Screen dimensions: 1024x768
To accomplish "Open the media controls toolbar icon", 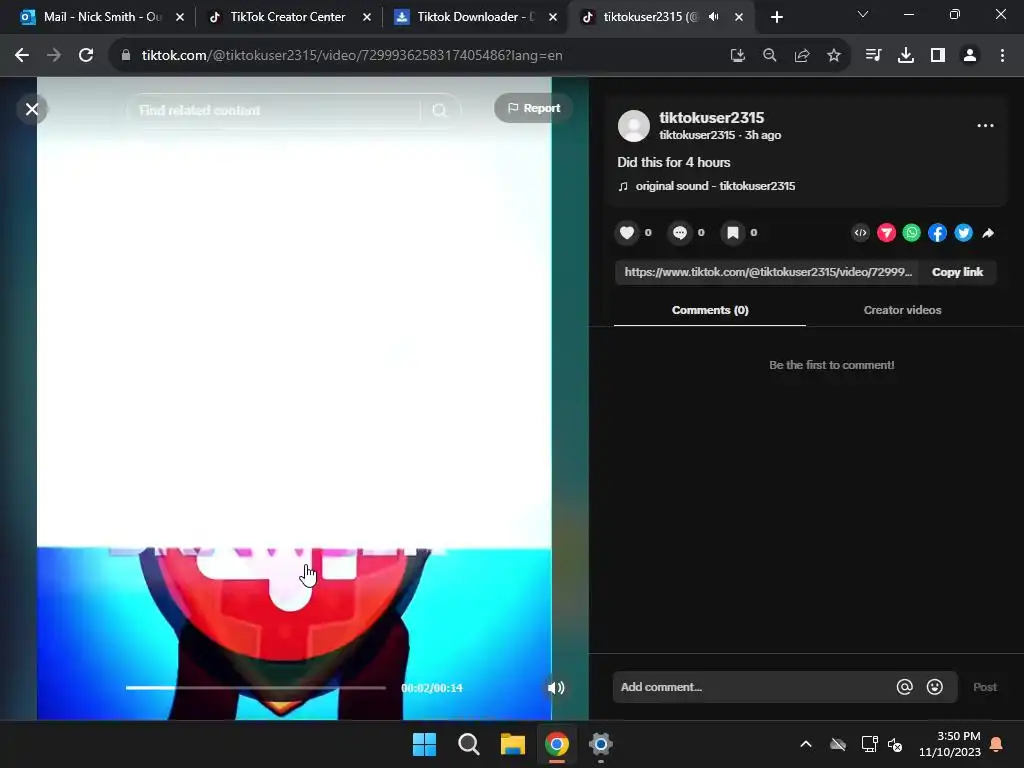I will pos(873,56).
